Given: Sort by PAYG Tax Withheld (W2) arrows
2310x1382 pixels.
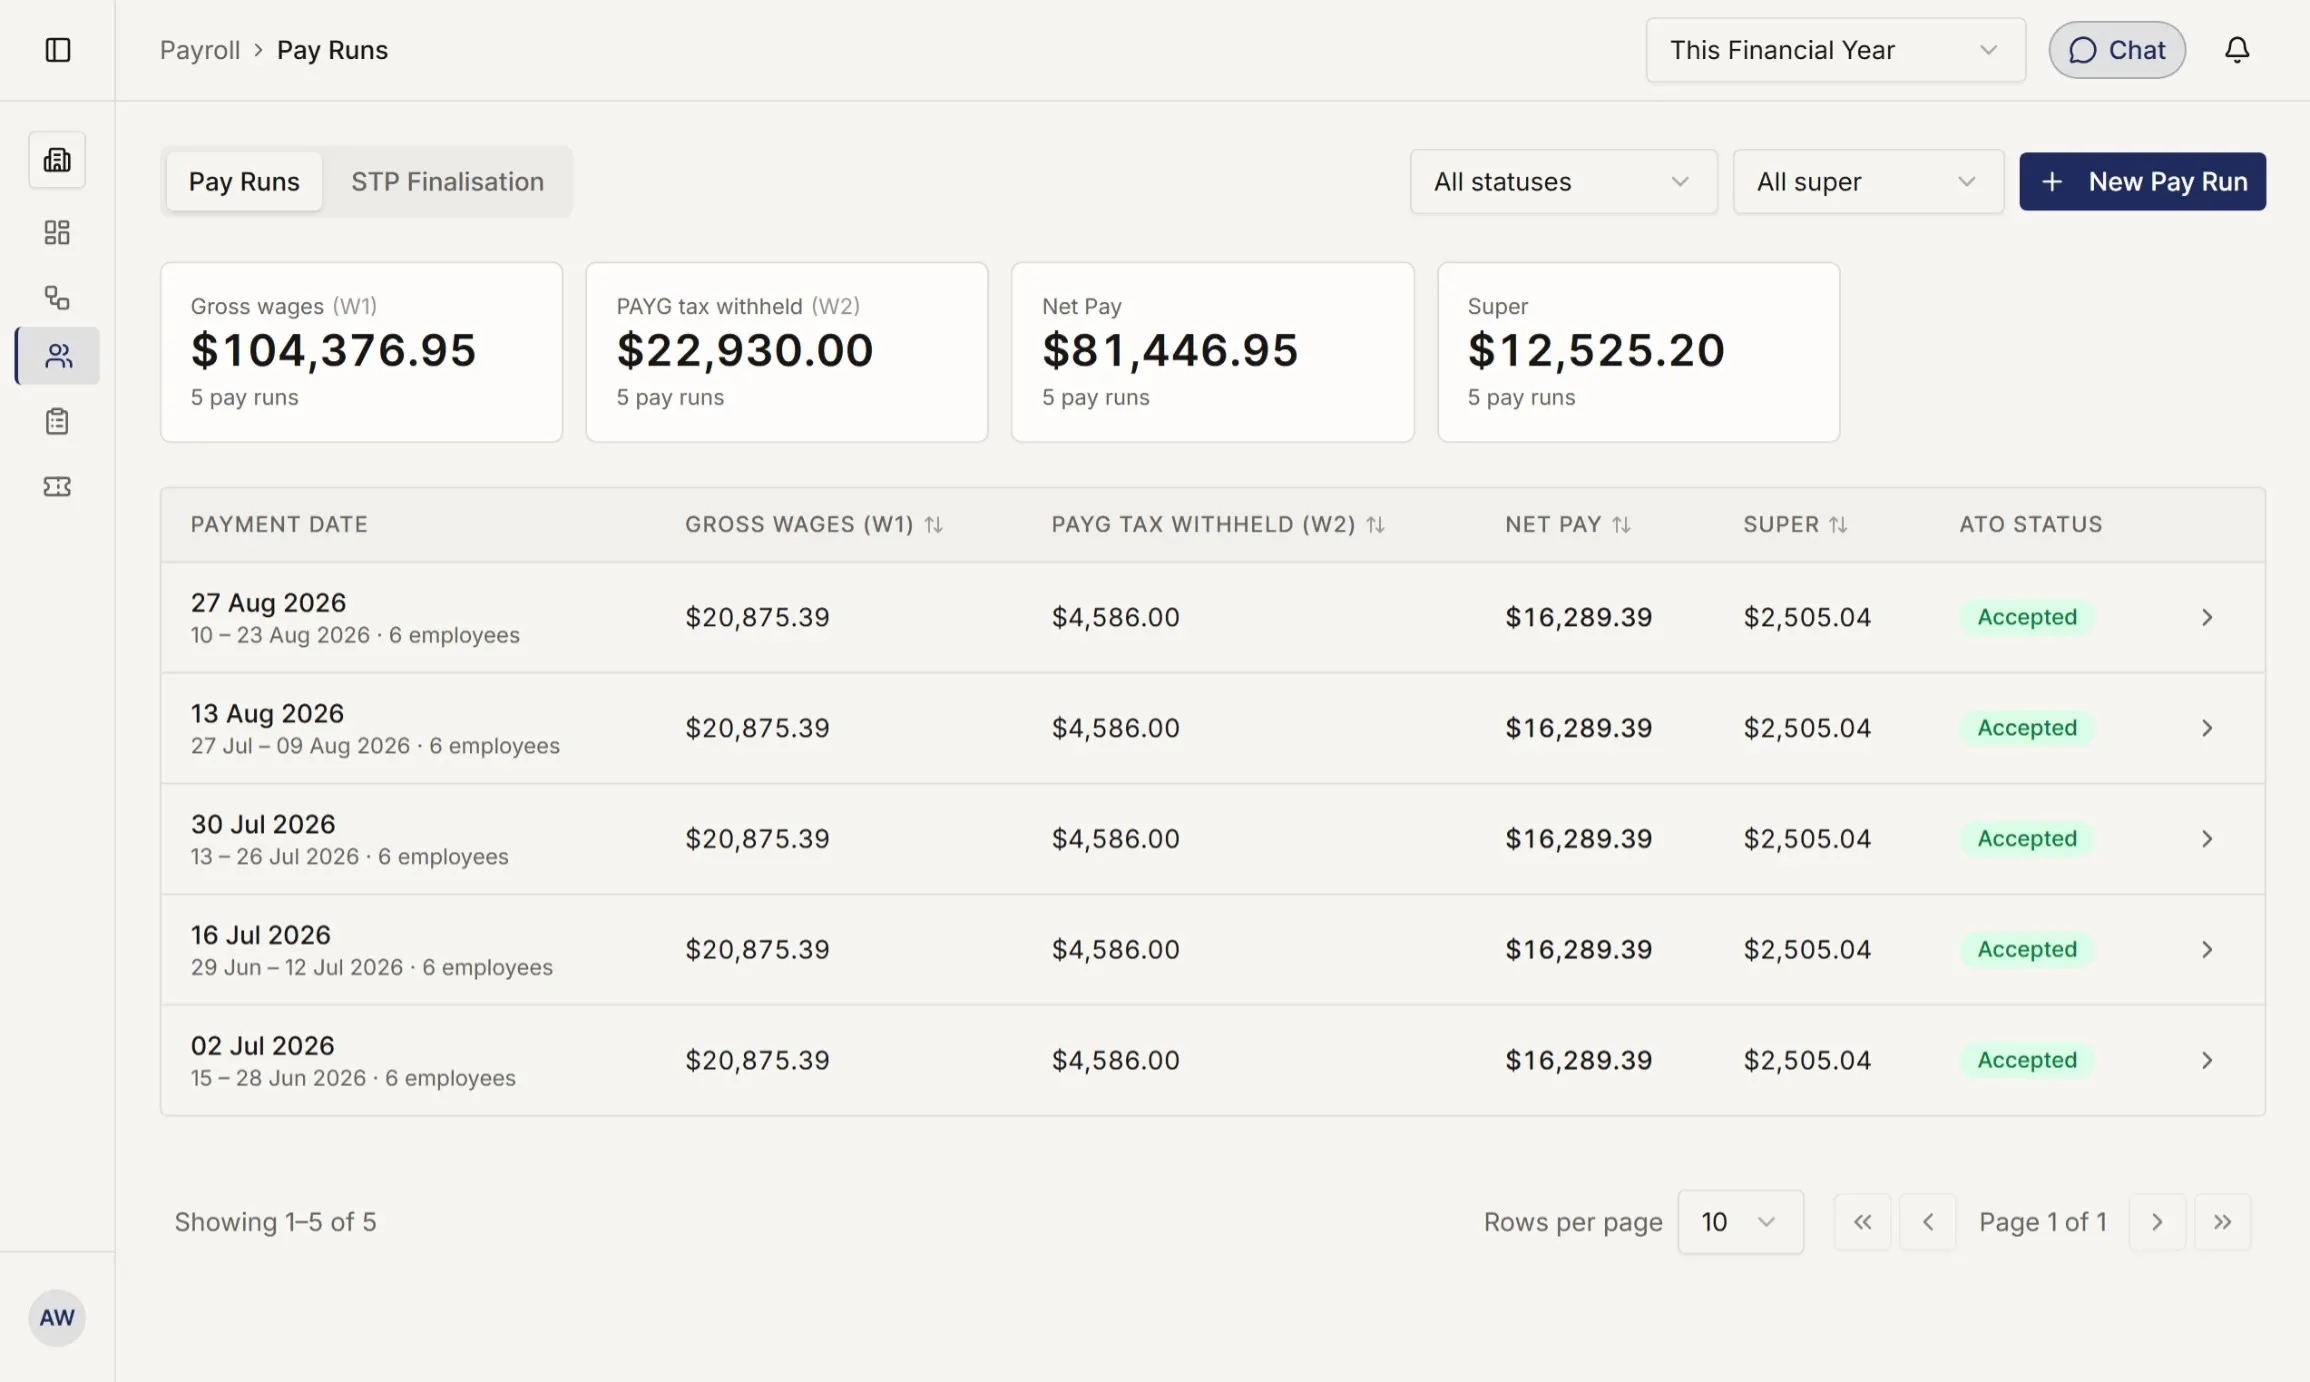Looking at the screenshot, I should point(1376,525).
